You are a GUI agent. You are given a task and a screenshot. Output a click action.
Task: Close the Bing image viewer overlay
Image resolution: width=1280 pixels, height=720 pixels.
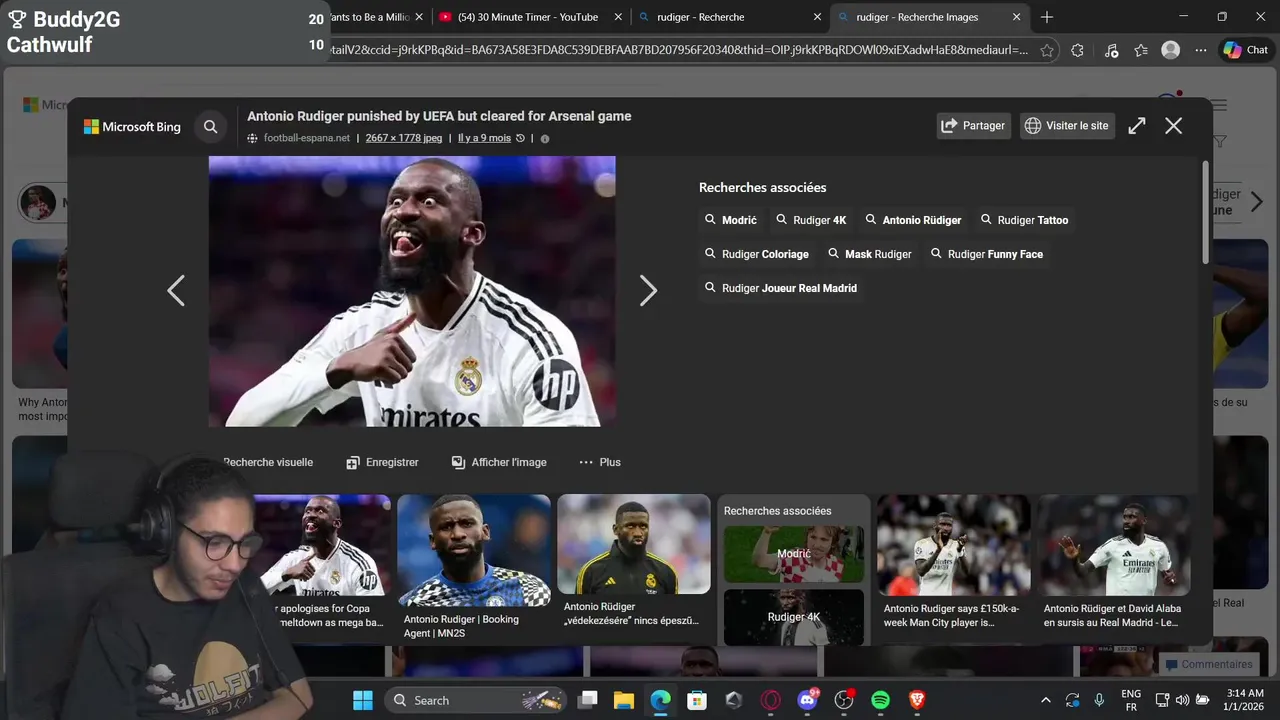coord(1173,126)
